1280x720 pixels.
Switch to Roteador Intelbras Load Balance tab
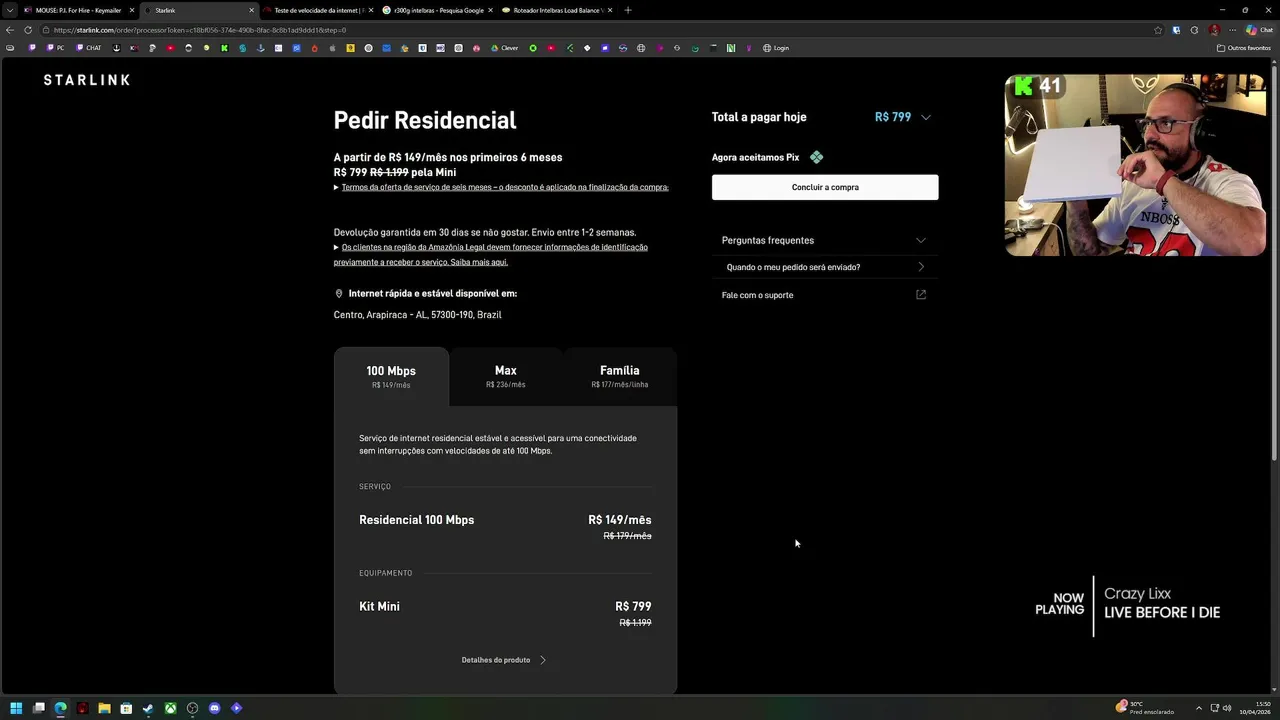point(557,10)
